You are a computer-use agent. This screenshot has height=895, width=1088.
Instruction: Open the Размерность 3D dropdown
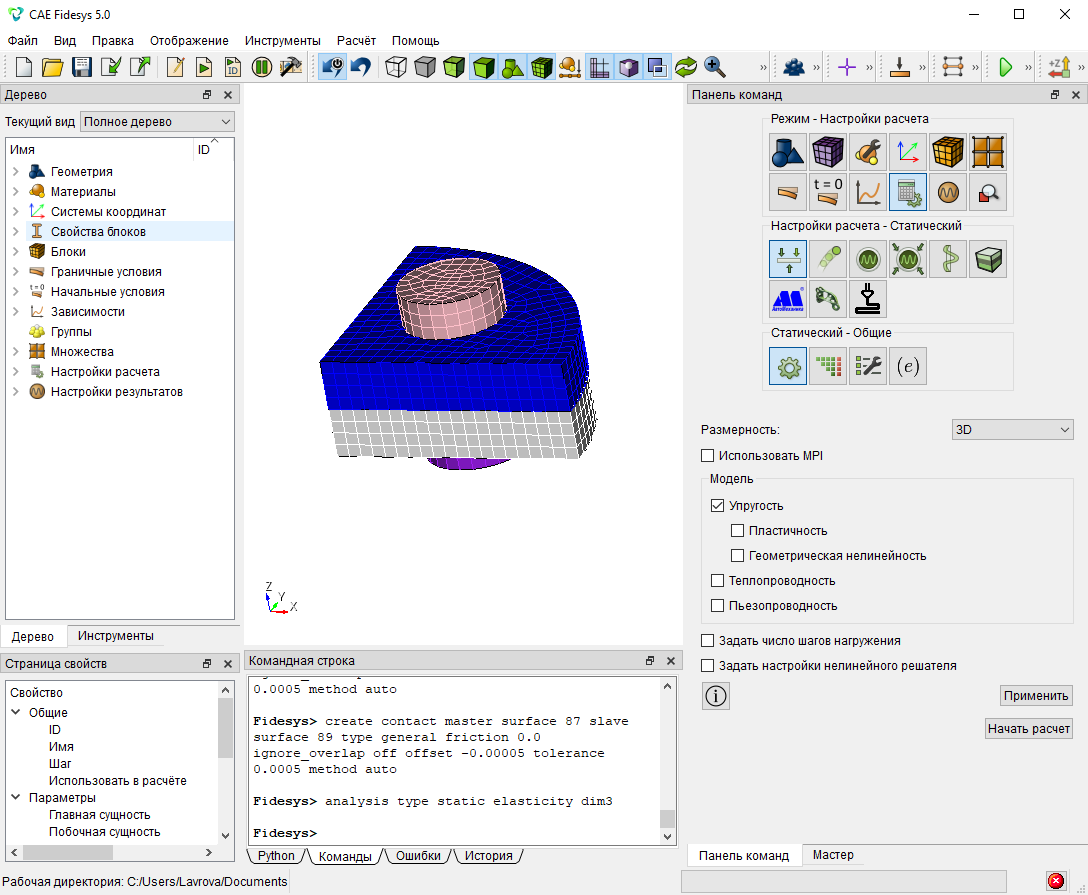(1012, 429)
